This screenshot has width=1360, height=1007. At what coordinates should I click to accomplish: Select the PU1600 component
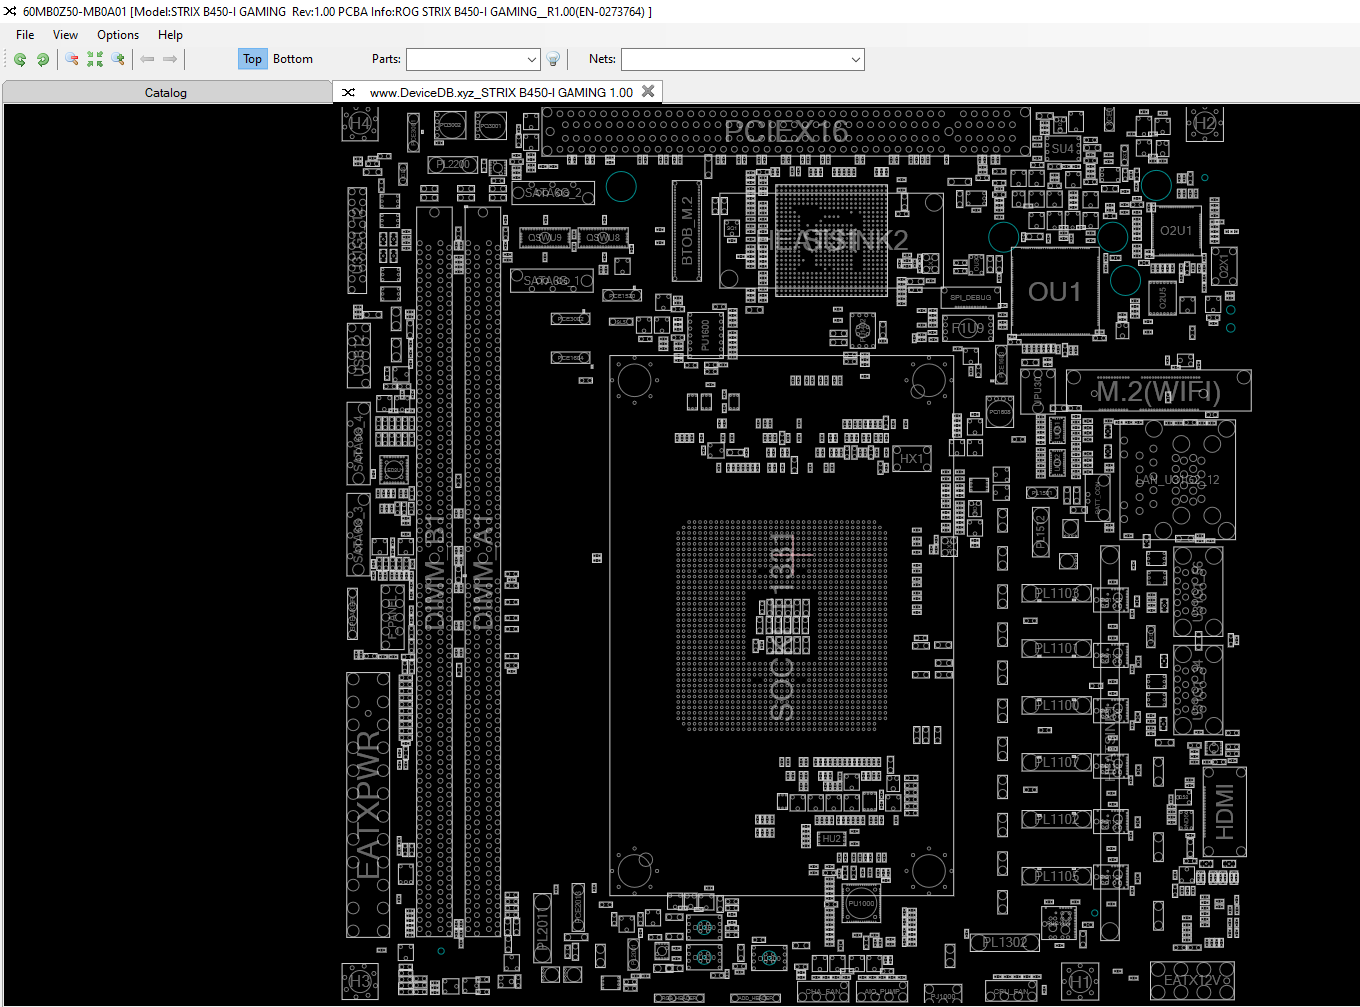(705, 334)
